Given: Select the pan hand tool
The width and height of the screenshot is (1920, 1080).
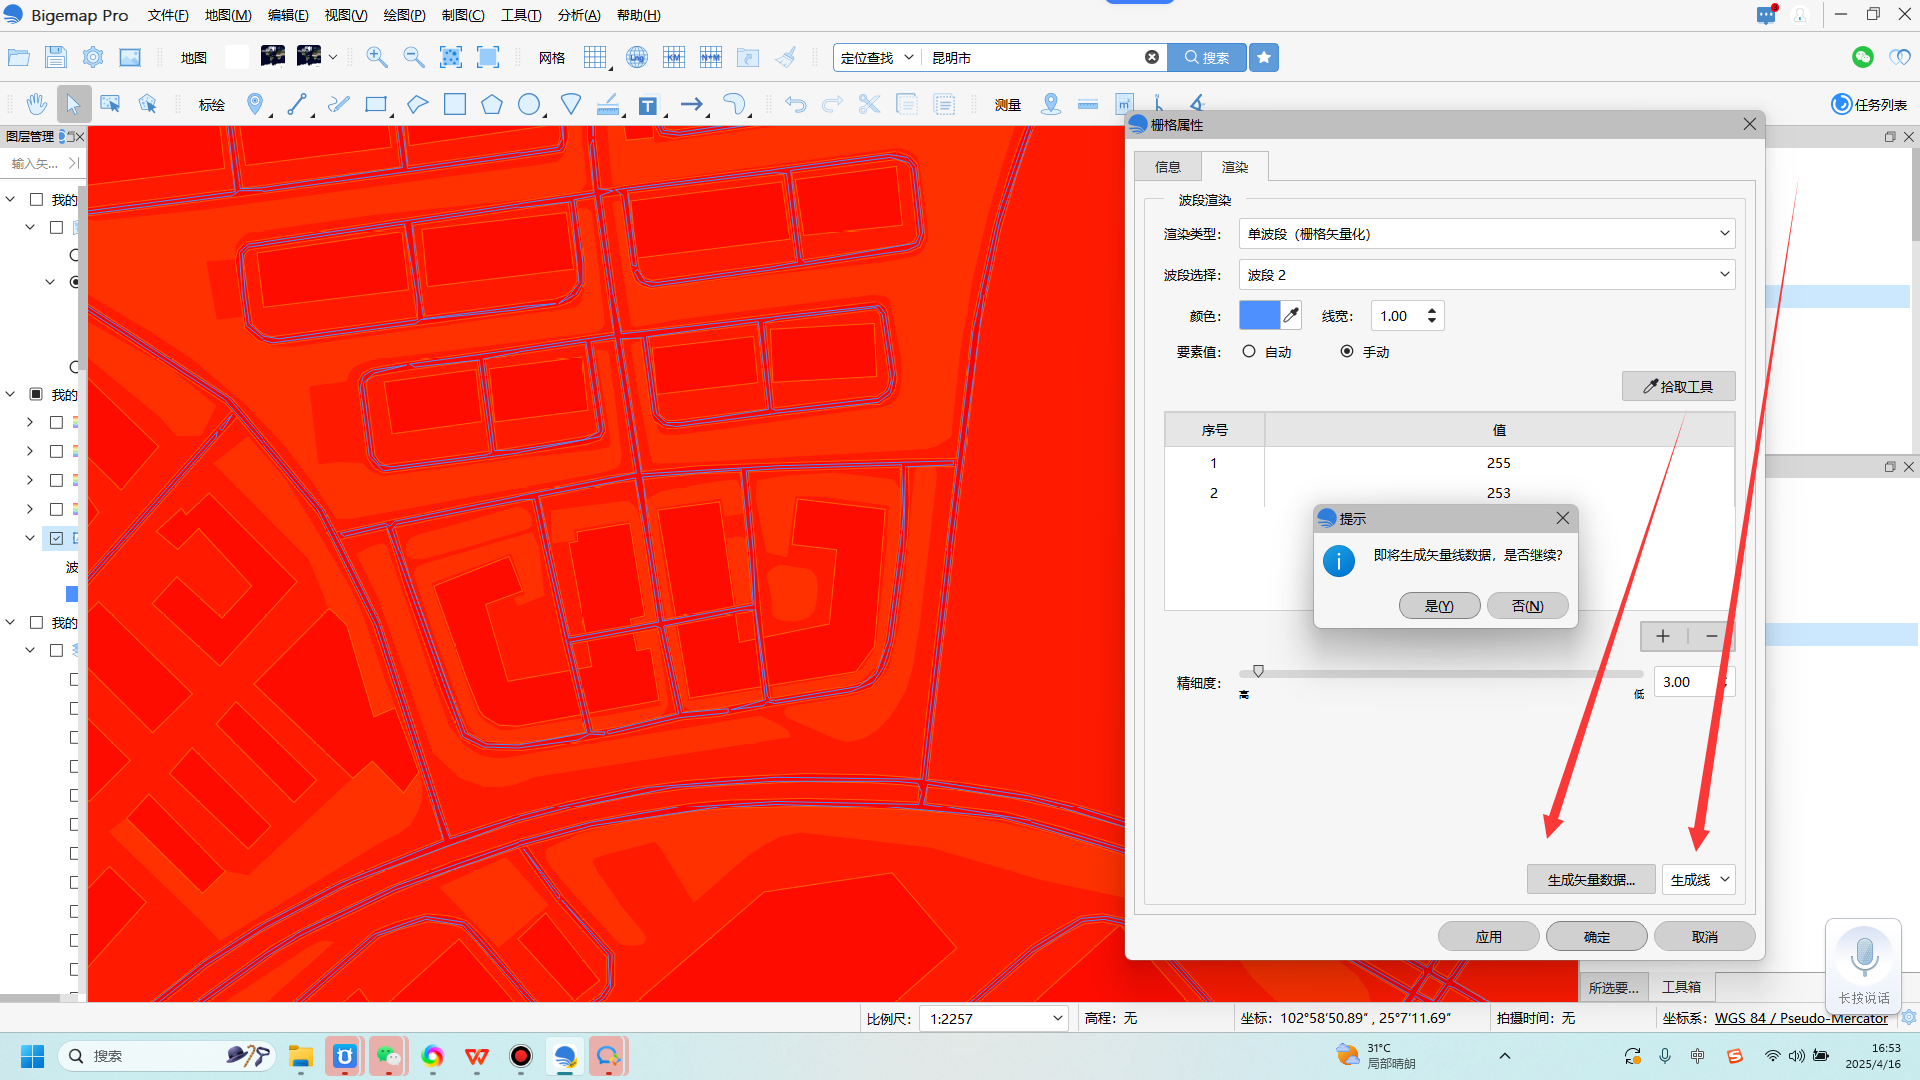Looking at the screenshot, I should click(x=37, y=104).
